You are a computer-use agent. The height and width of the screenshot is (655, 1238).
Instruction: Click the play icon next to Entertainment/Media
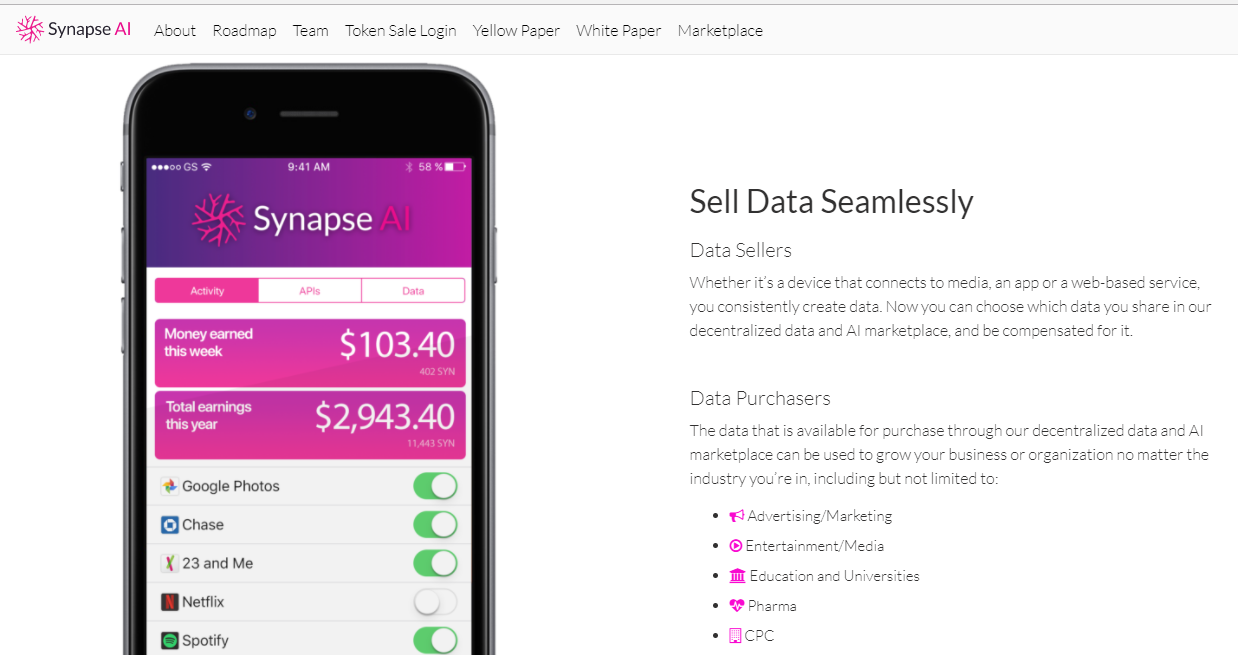click(x=737, y=546)
